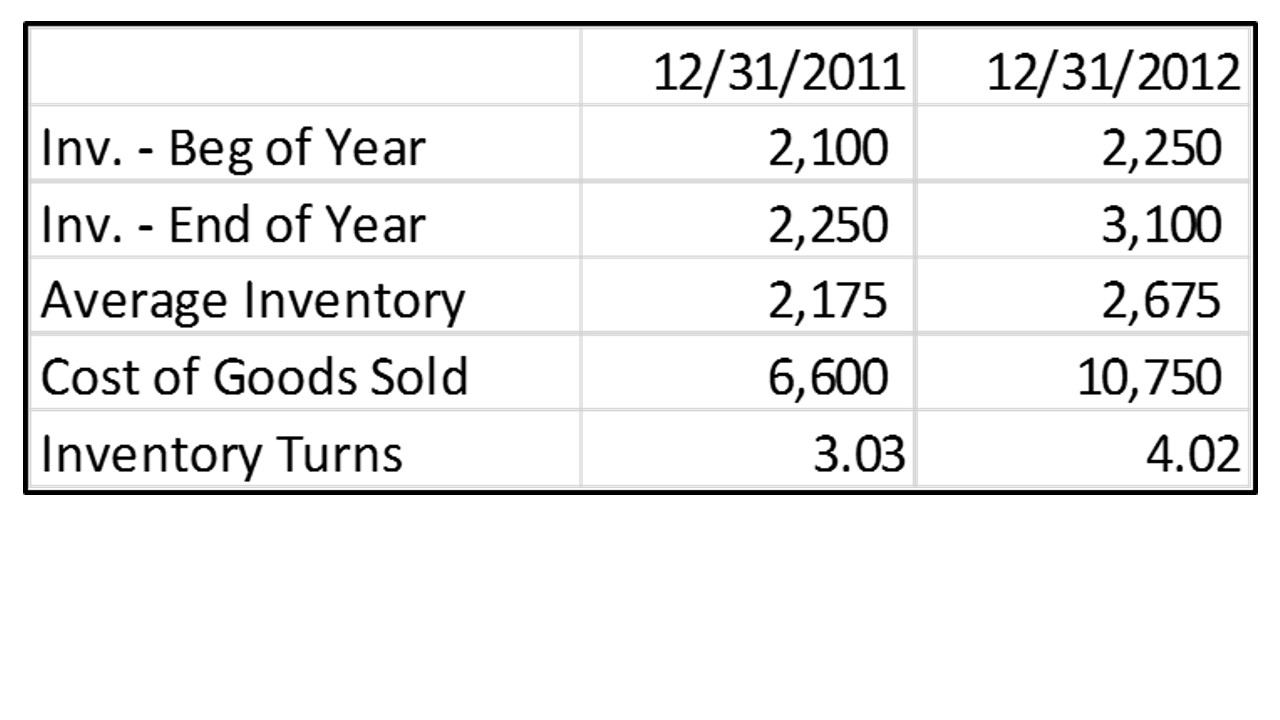Viewport: 1280px width, 720px height.
Task: Select the 3,100 end inventory cell
Action: [1083, 219]
